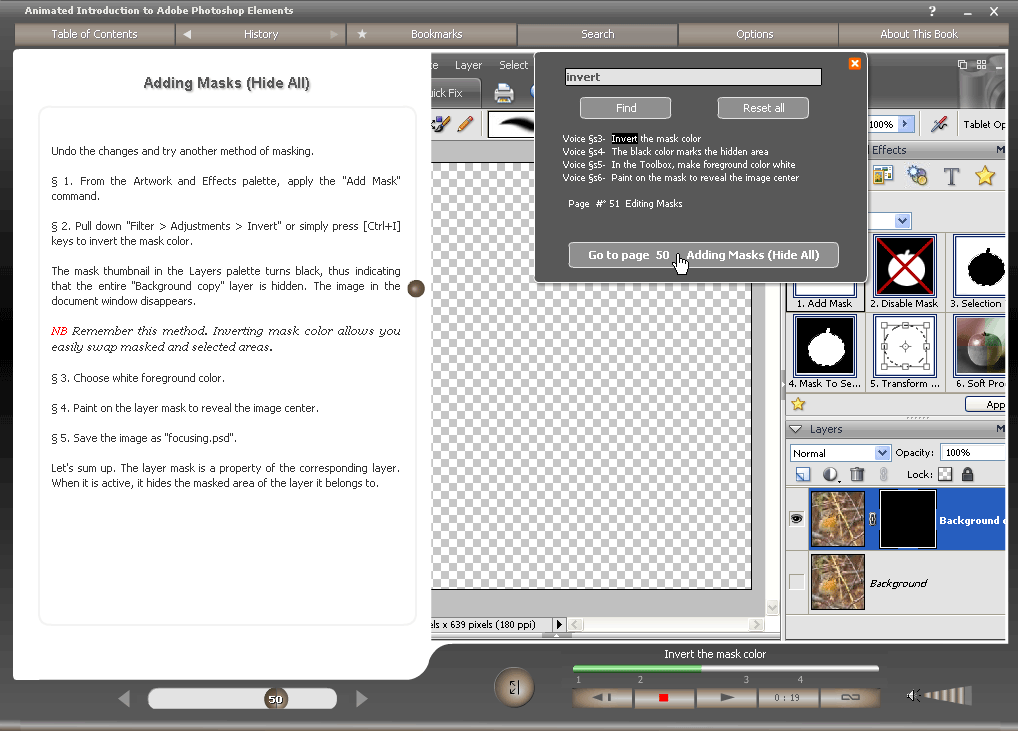Click the bookmark star icon

(362, 34)
